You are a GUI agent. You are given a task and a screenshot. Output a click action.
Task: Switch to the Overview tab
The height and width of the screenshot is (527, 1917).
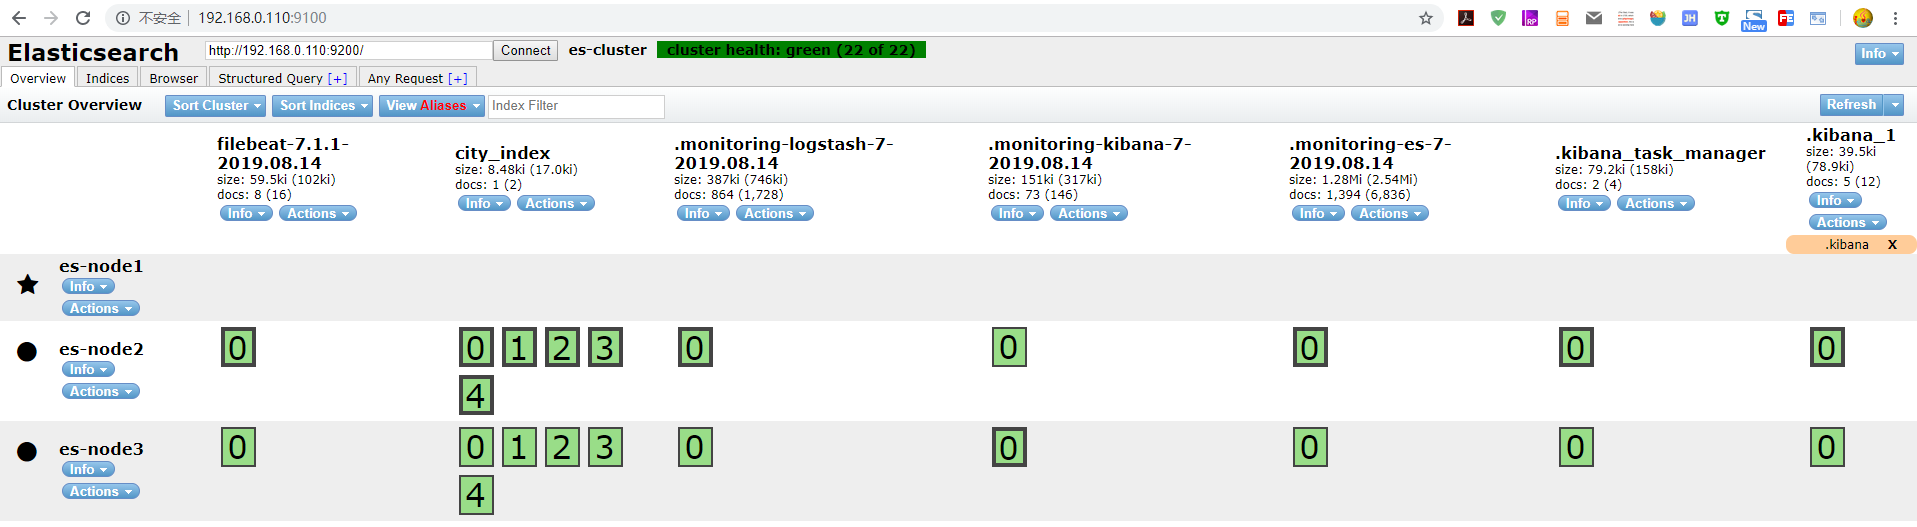click(x=38, y=78)
